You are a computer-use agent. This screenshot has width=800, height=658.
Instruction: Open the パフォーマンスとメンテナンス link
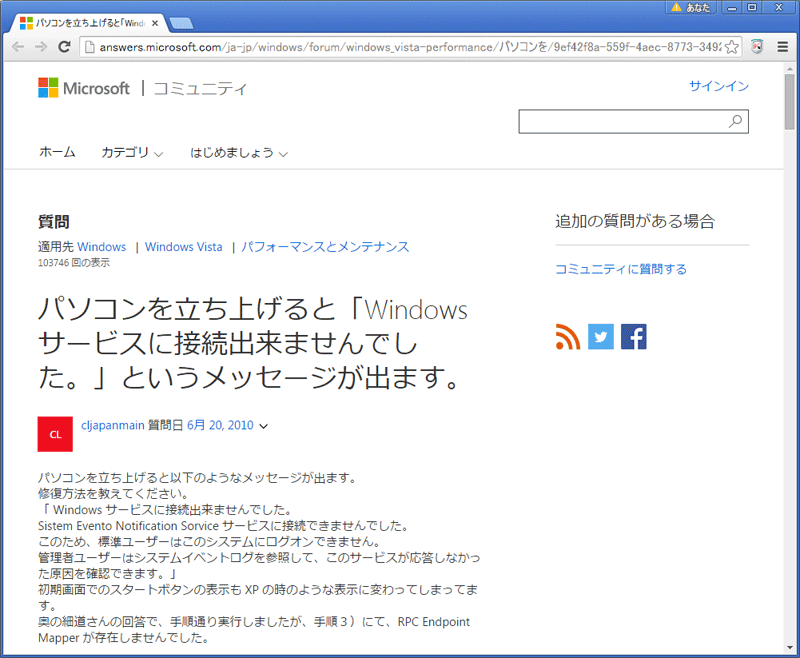tap(325, 247)
